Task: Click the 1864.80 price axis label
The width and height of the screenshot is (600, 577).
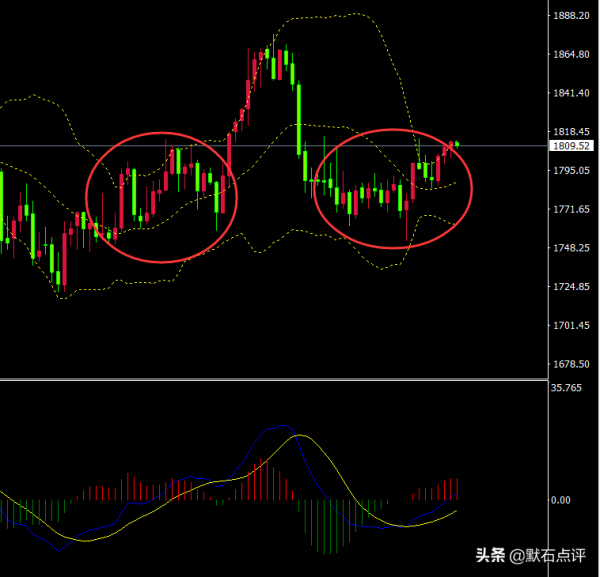Action: (x=570, y=55)
